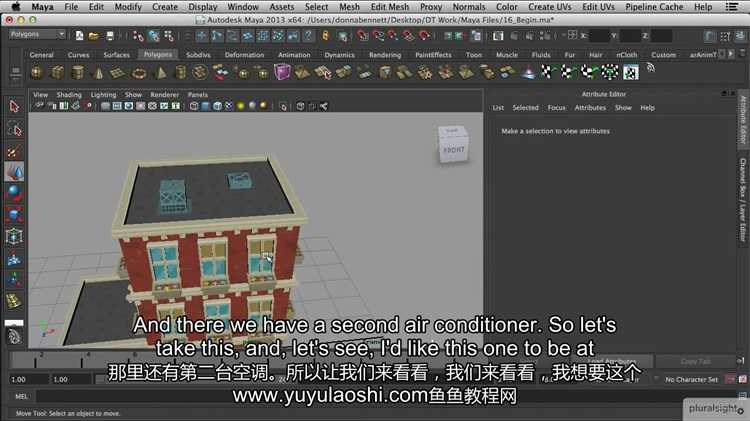Toggle textured display in the viewport toolbar

[x=229, y=106]
